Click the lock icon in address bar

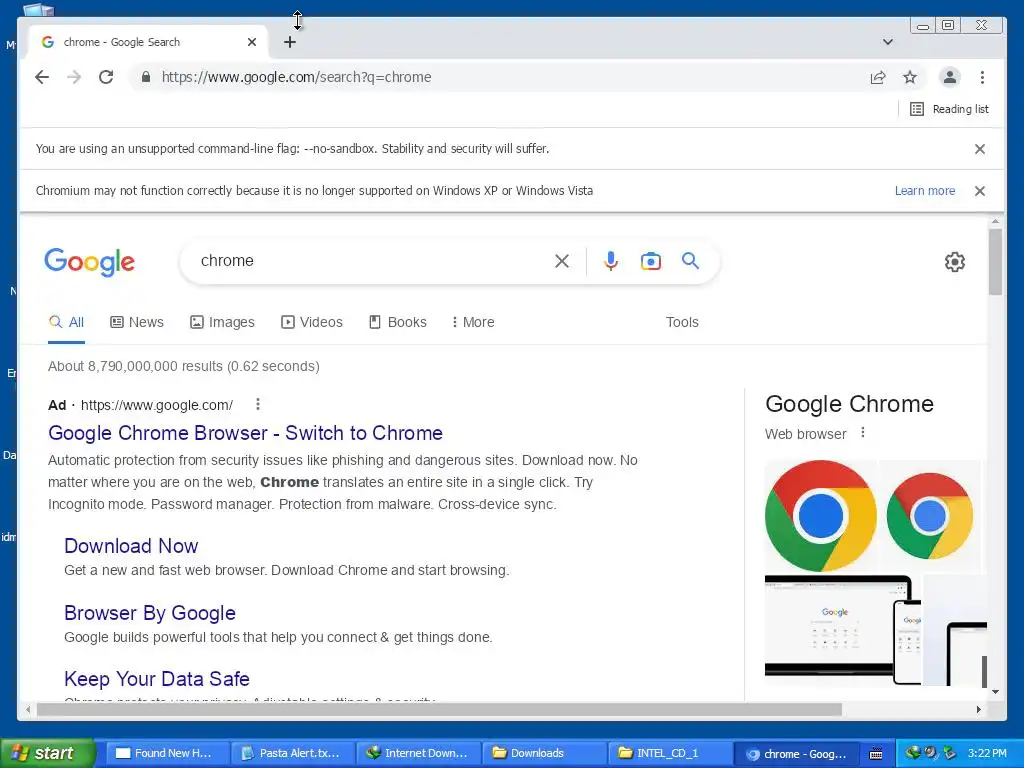[146, 77]
